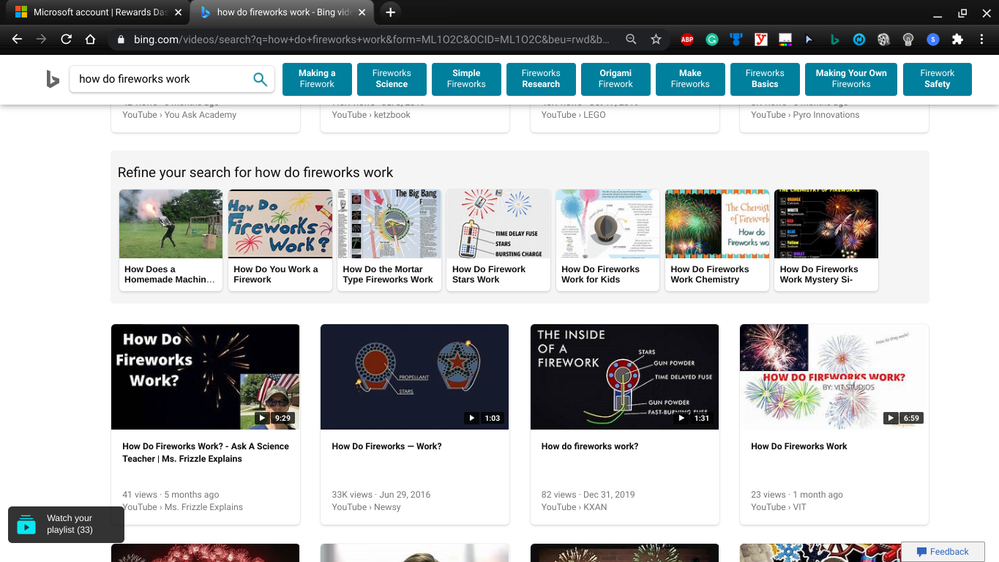This screenshot has height=562, width=999.
Task: Play the VIT Studios 6:59 video thumbnail
Action: click(834, 377)
